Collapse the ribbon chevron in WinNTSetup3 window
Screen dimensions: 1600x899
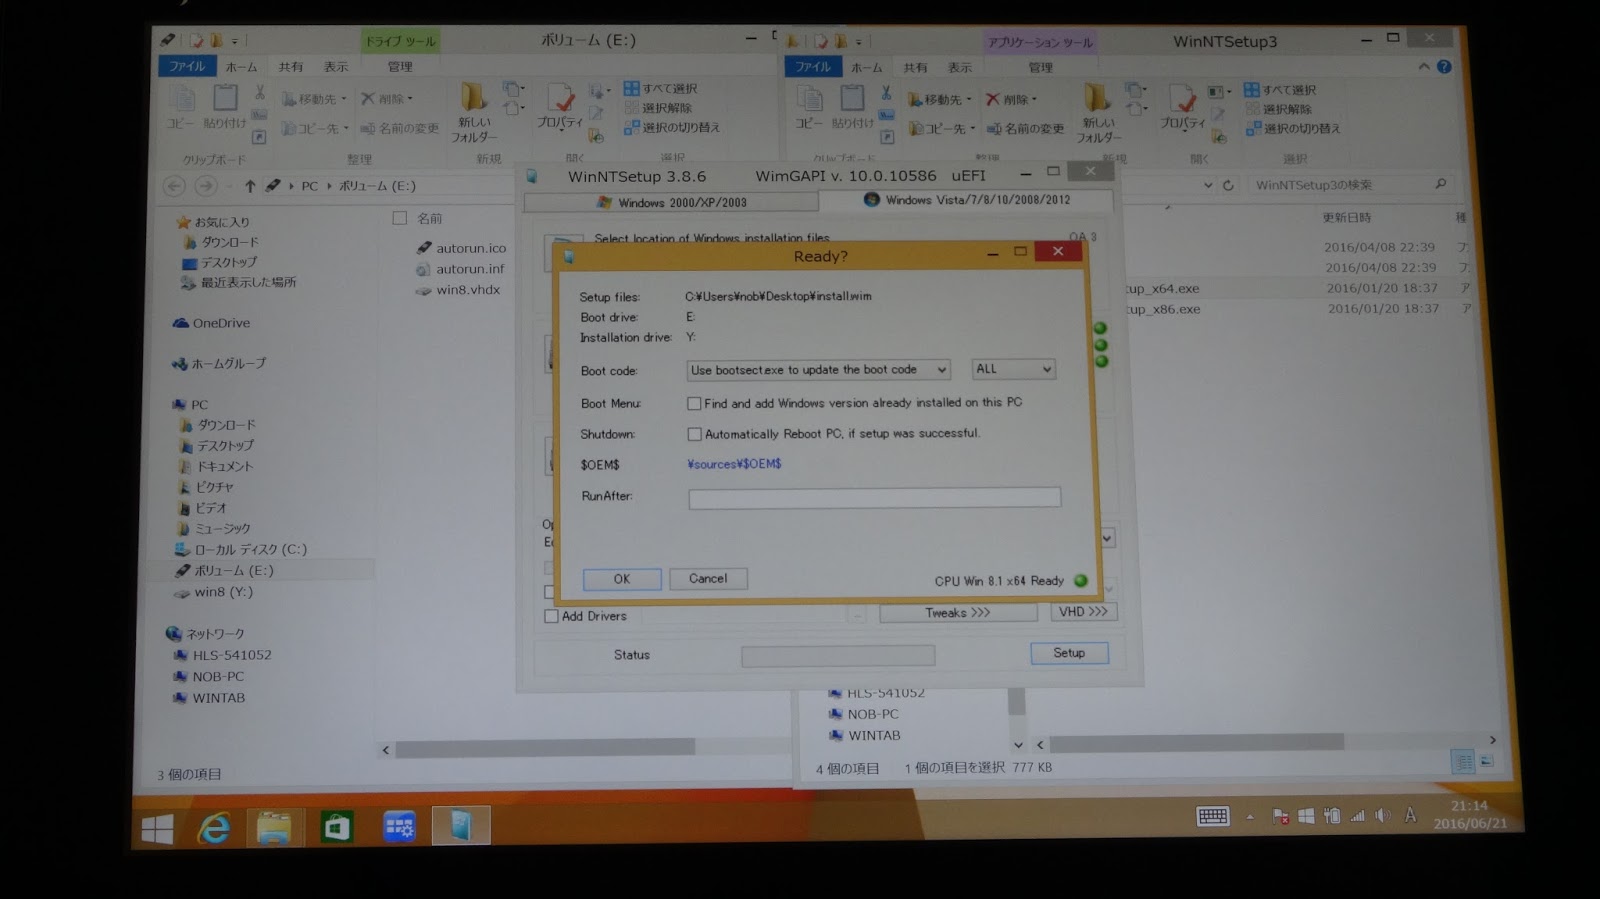point(1423,67)
